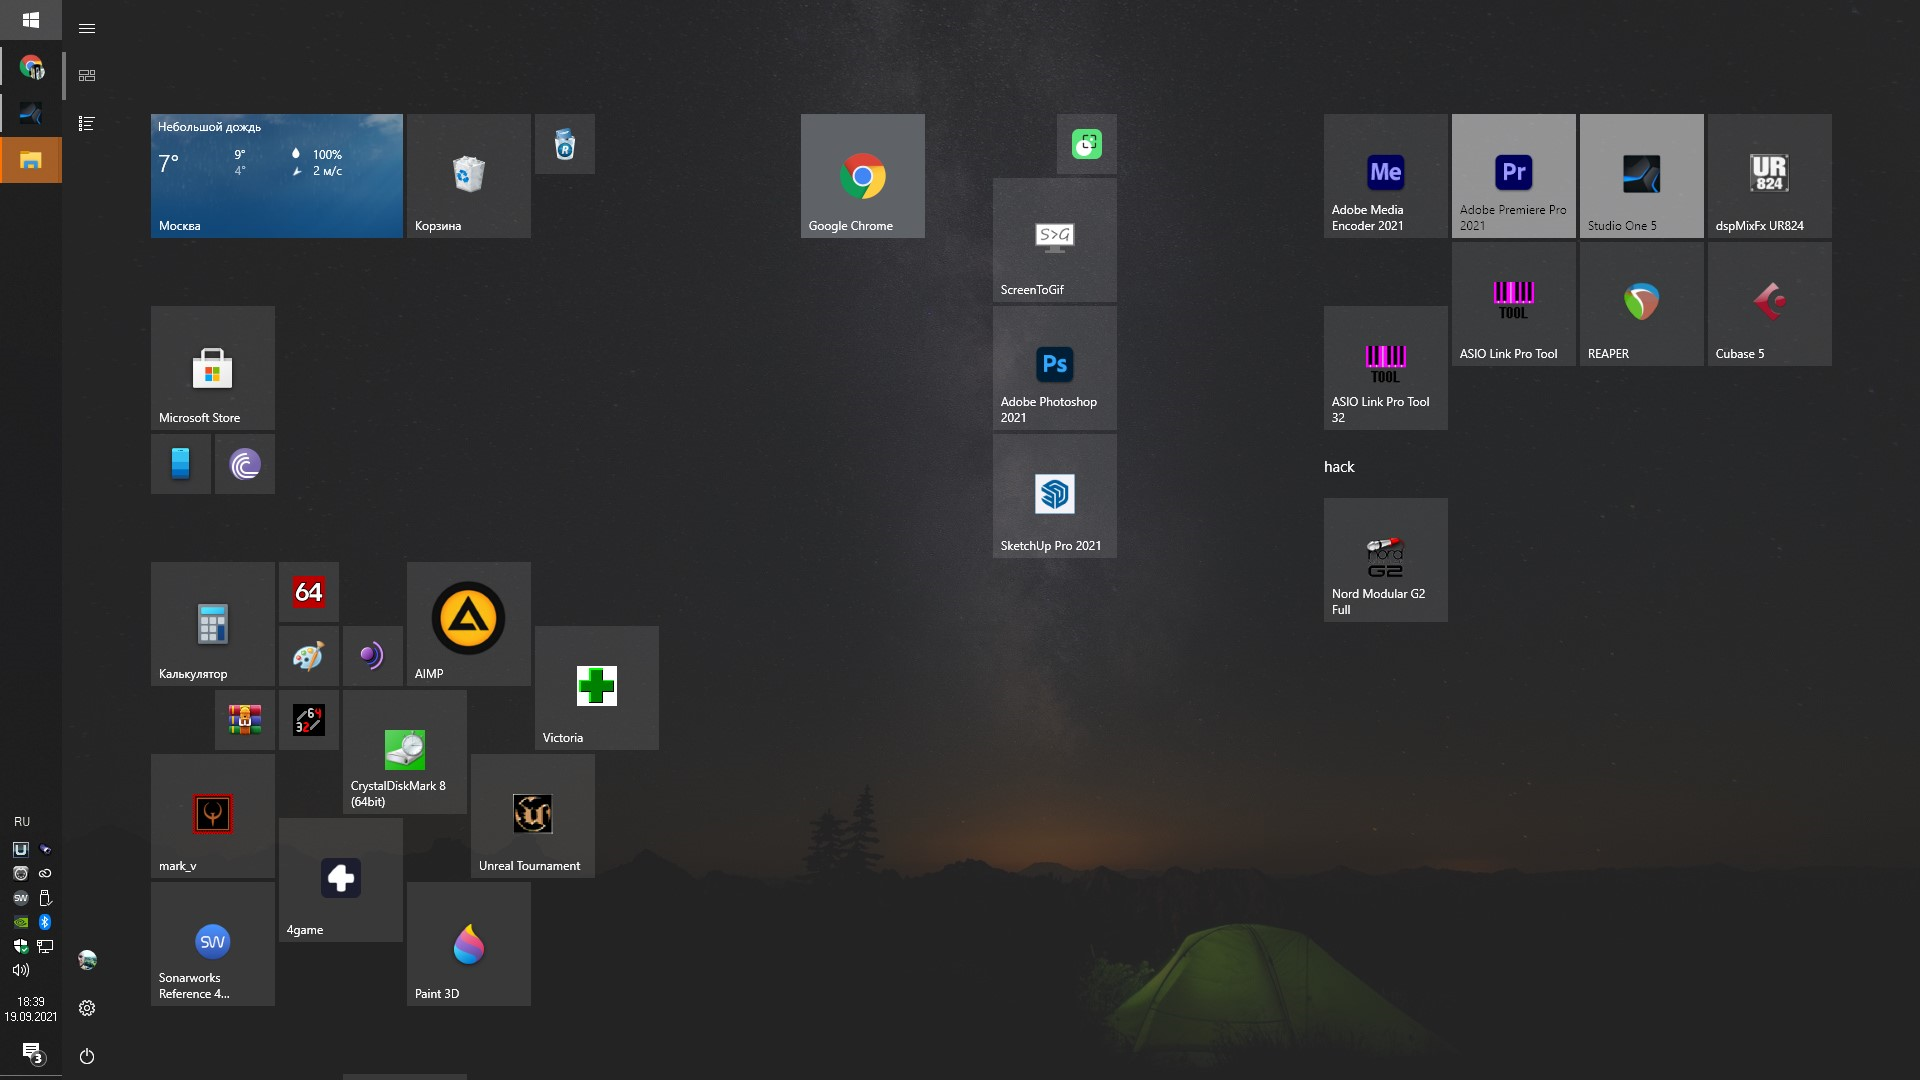Image resolution: width=1920 pixels, height=1080 pixels.
Task: Open File Explorer on the taskbar
Action: pyautogui.click(x=31, y=160)
